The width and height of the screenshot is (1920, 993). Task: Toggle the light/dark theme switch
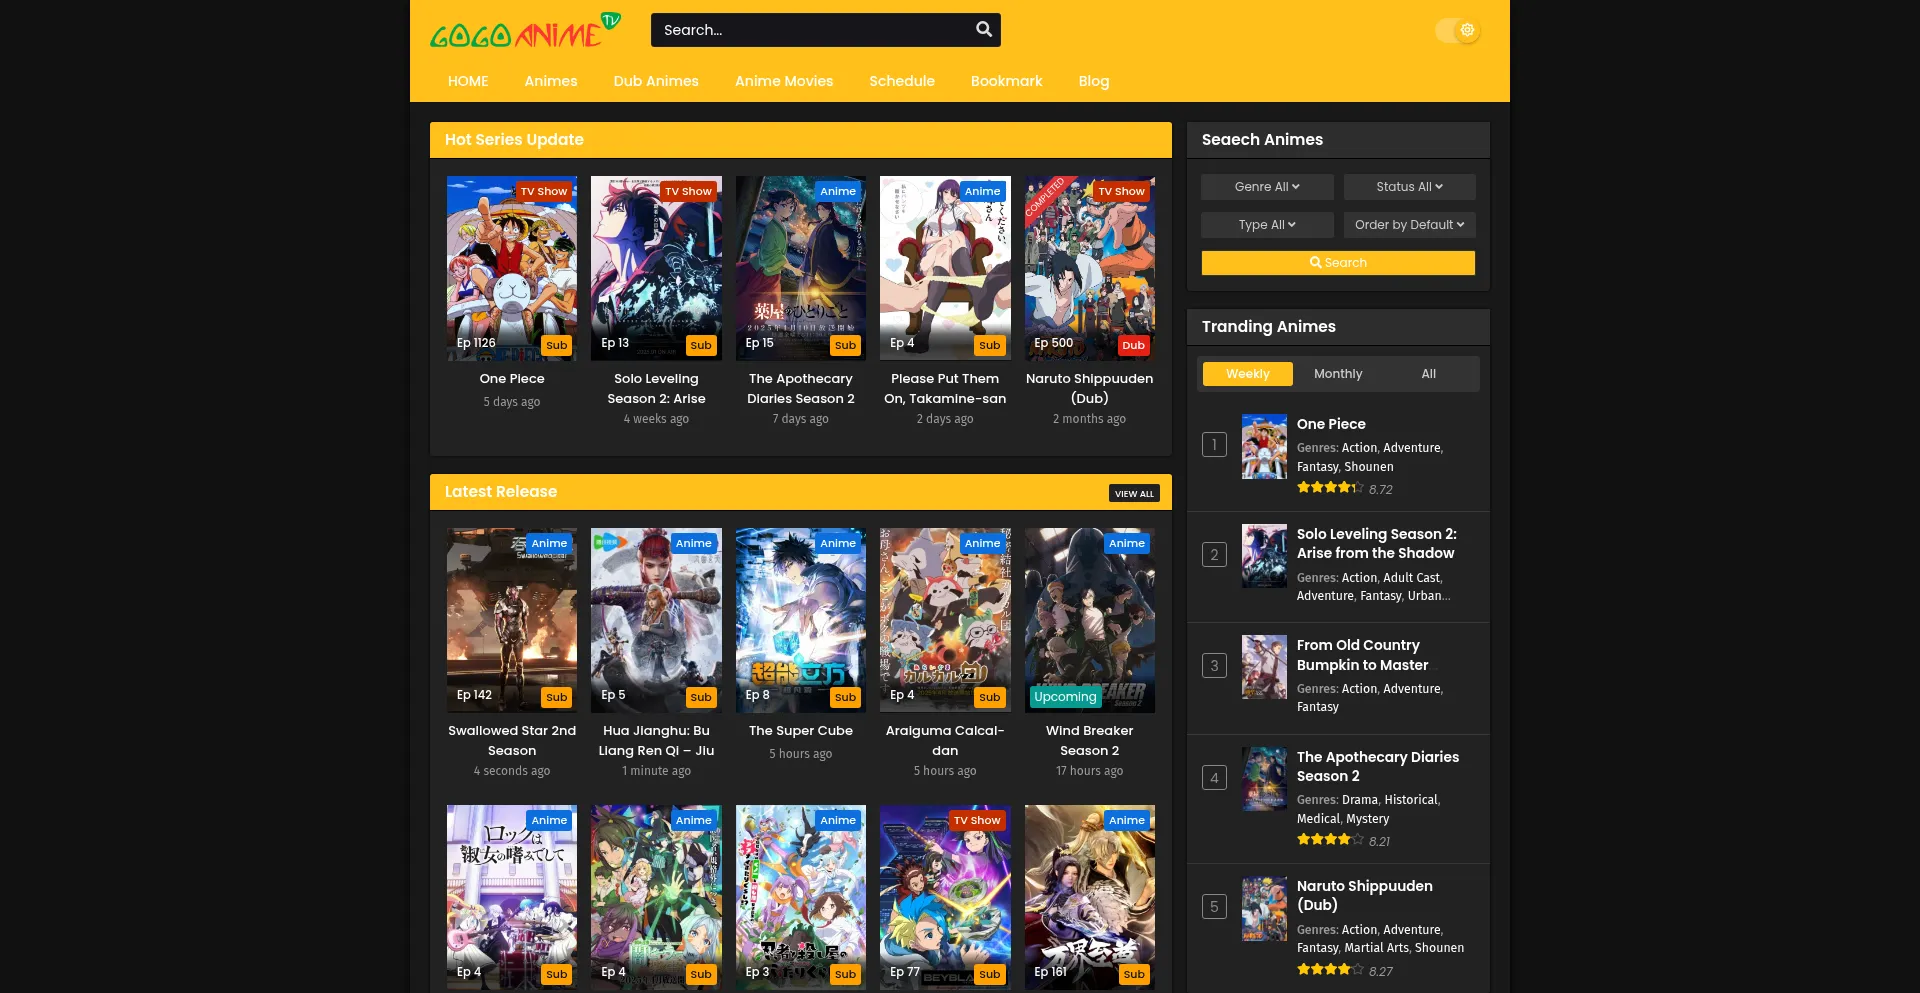1457,30
